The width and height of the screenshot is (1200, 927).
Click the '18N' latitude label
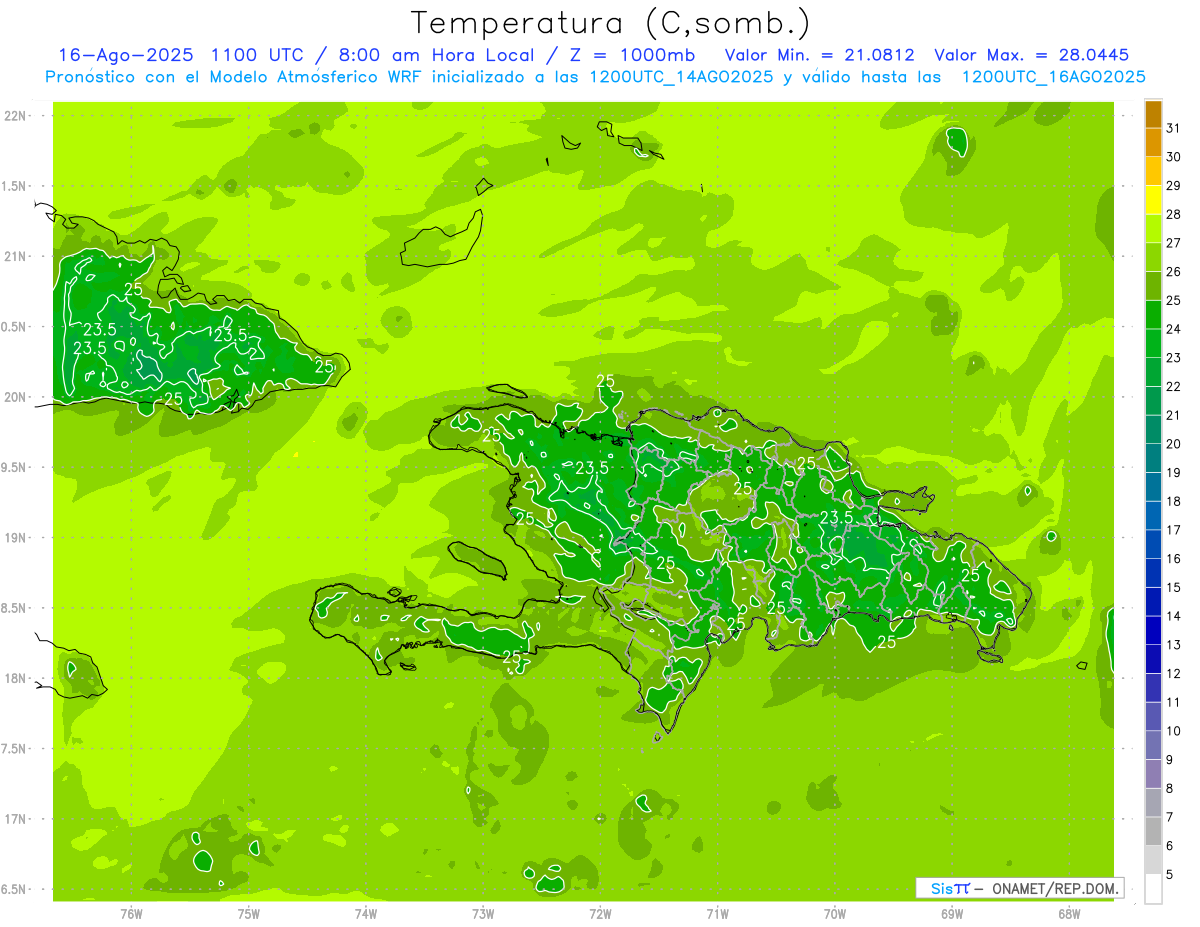click(15, 679)
